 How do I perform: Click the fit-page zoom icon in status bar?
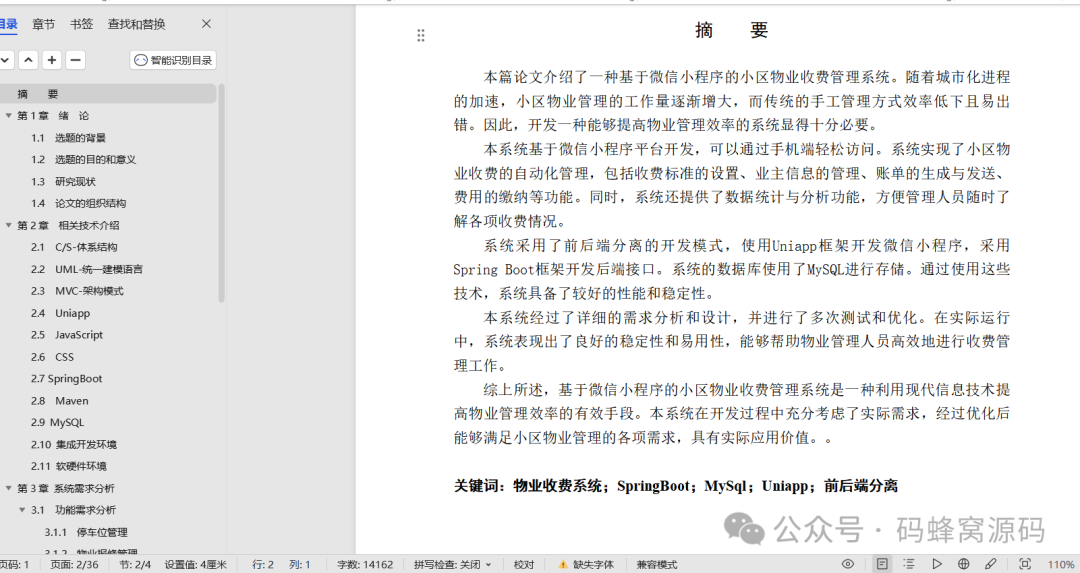1024,564
